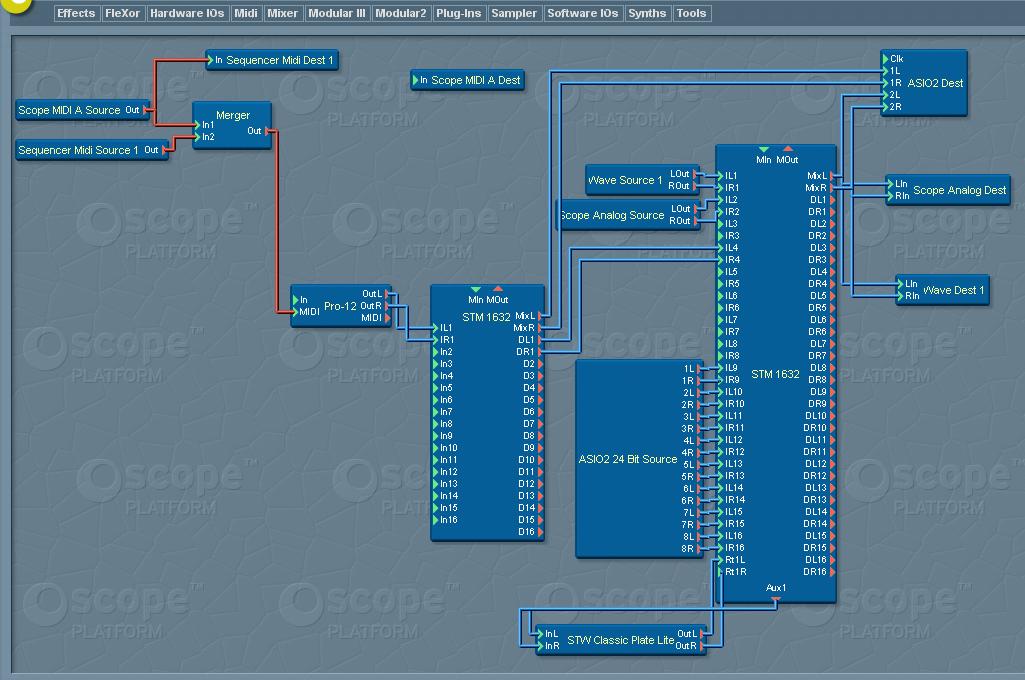1025x680 pixels.
Task: Click the 1L input port on ASIO2 Dest
Action: [885, 71]
